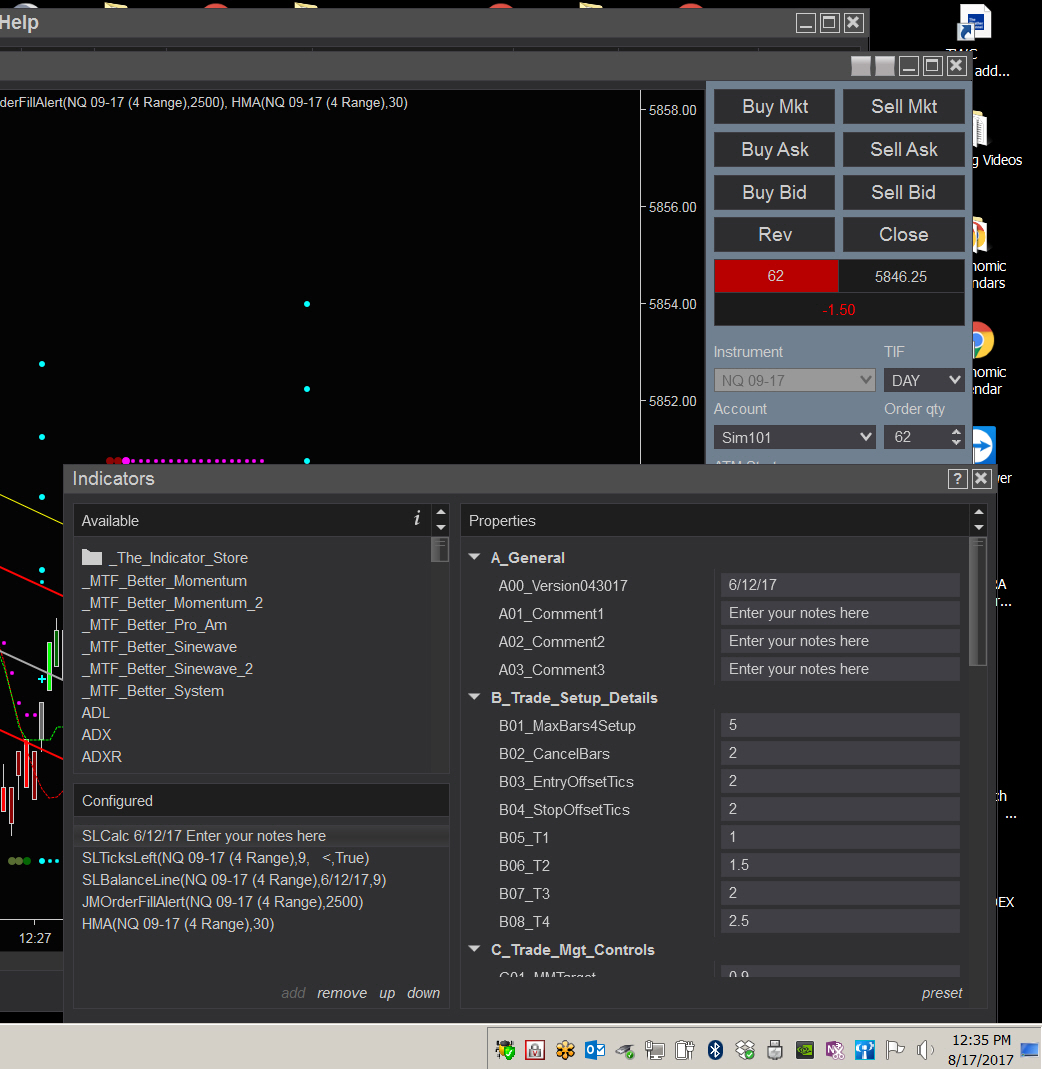This screenshot has width=1042, height=1069.
Task: Click the remove link under Configured
Action: point(342,993)
